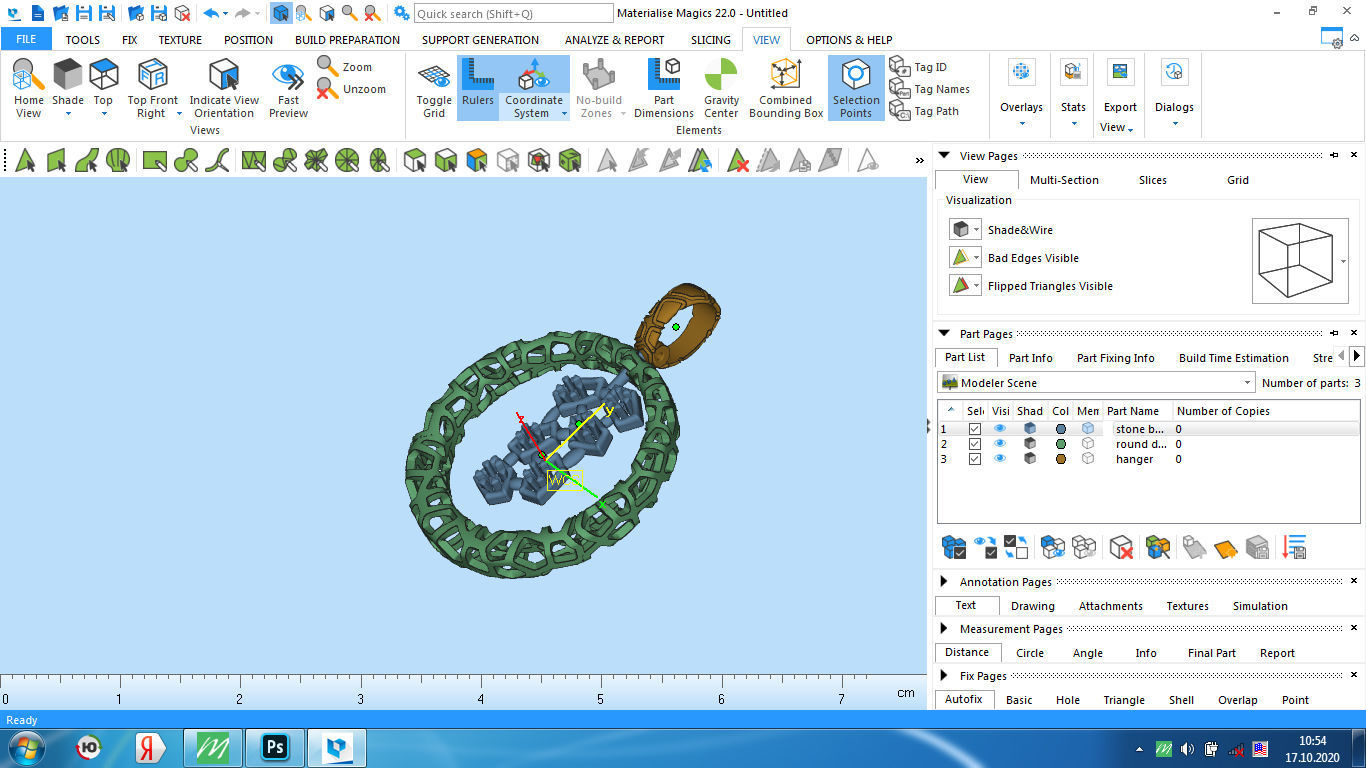Click the FILE button

[26, 40]
